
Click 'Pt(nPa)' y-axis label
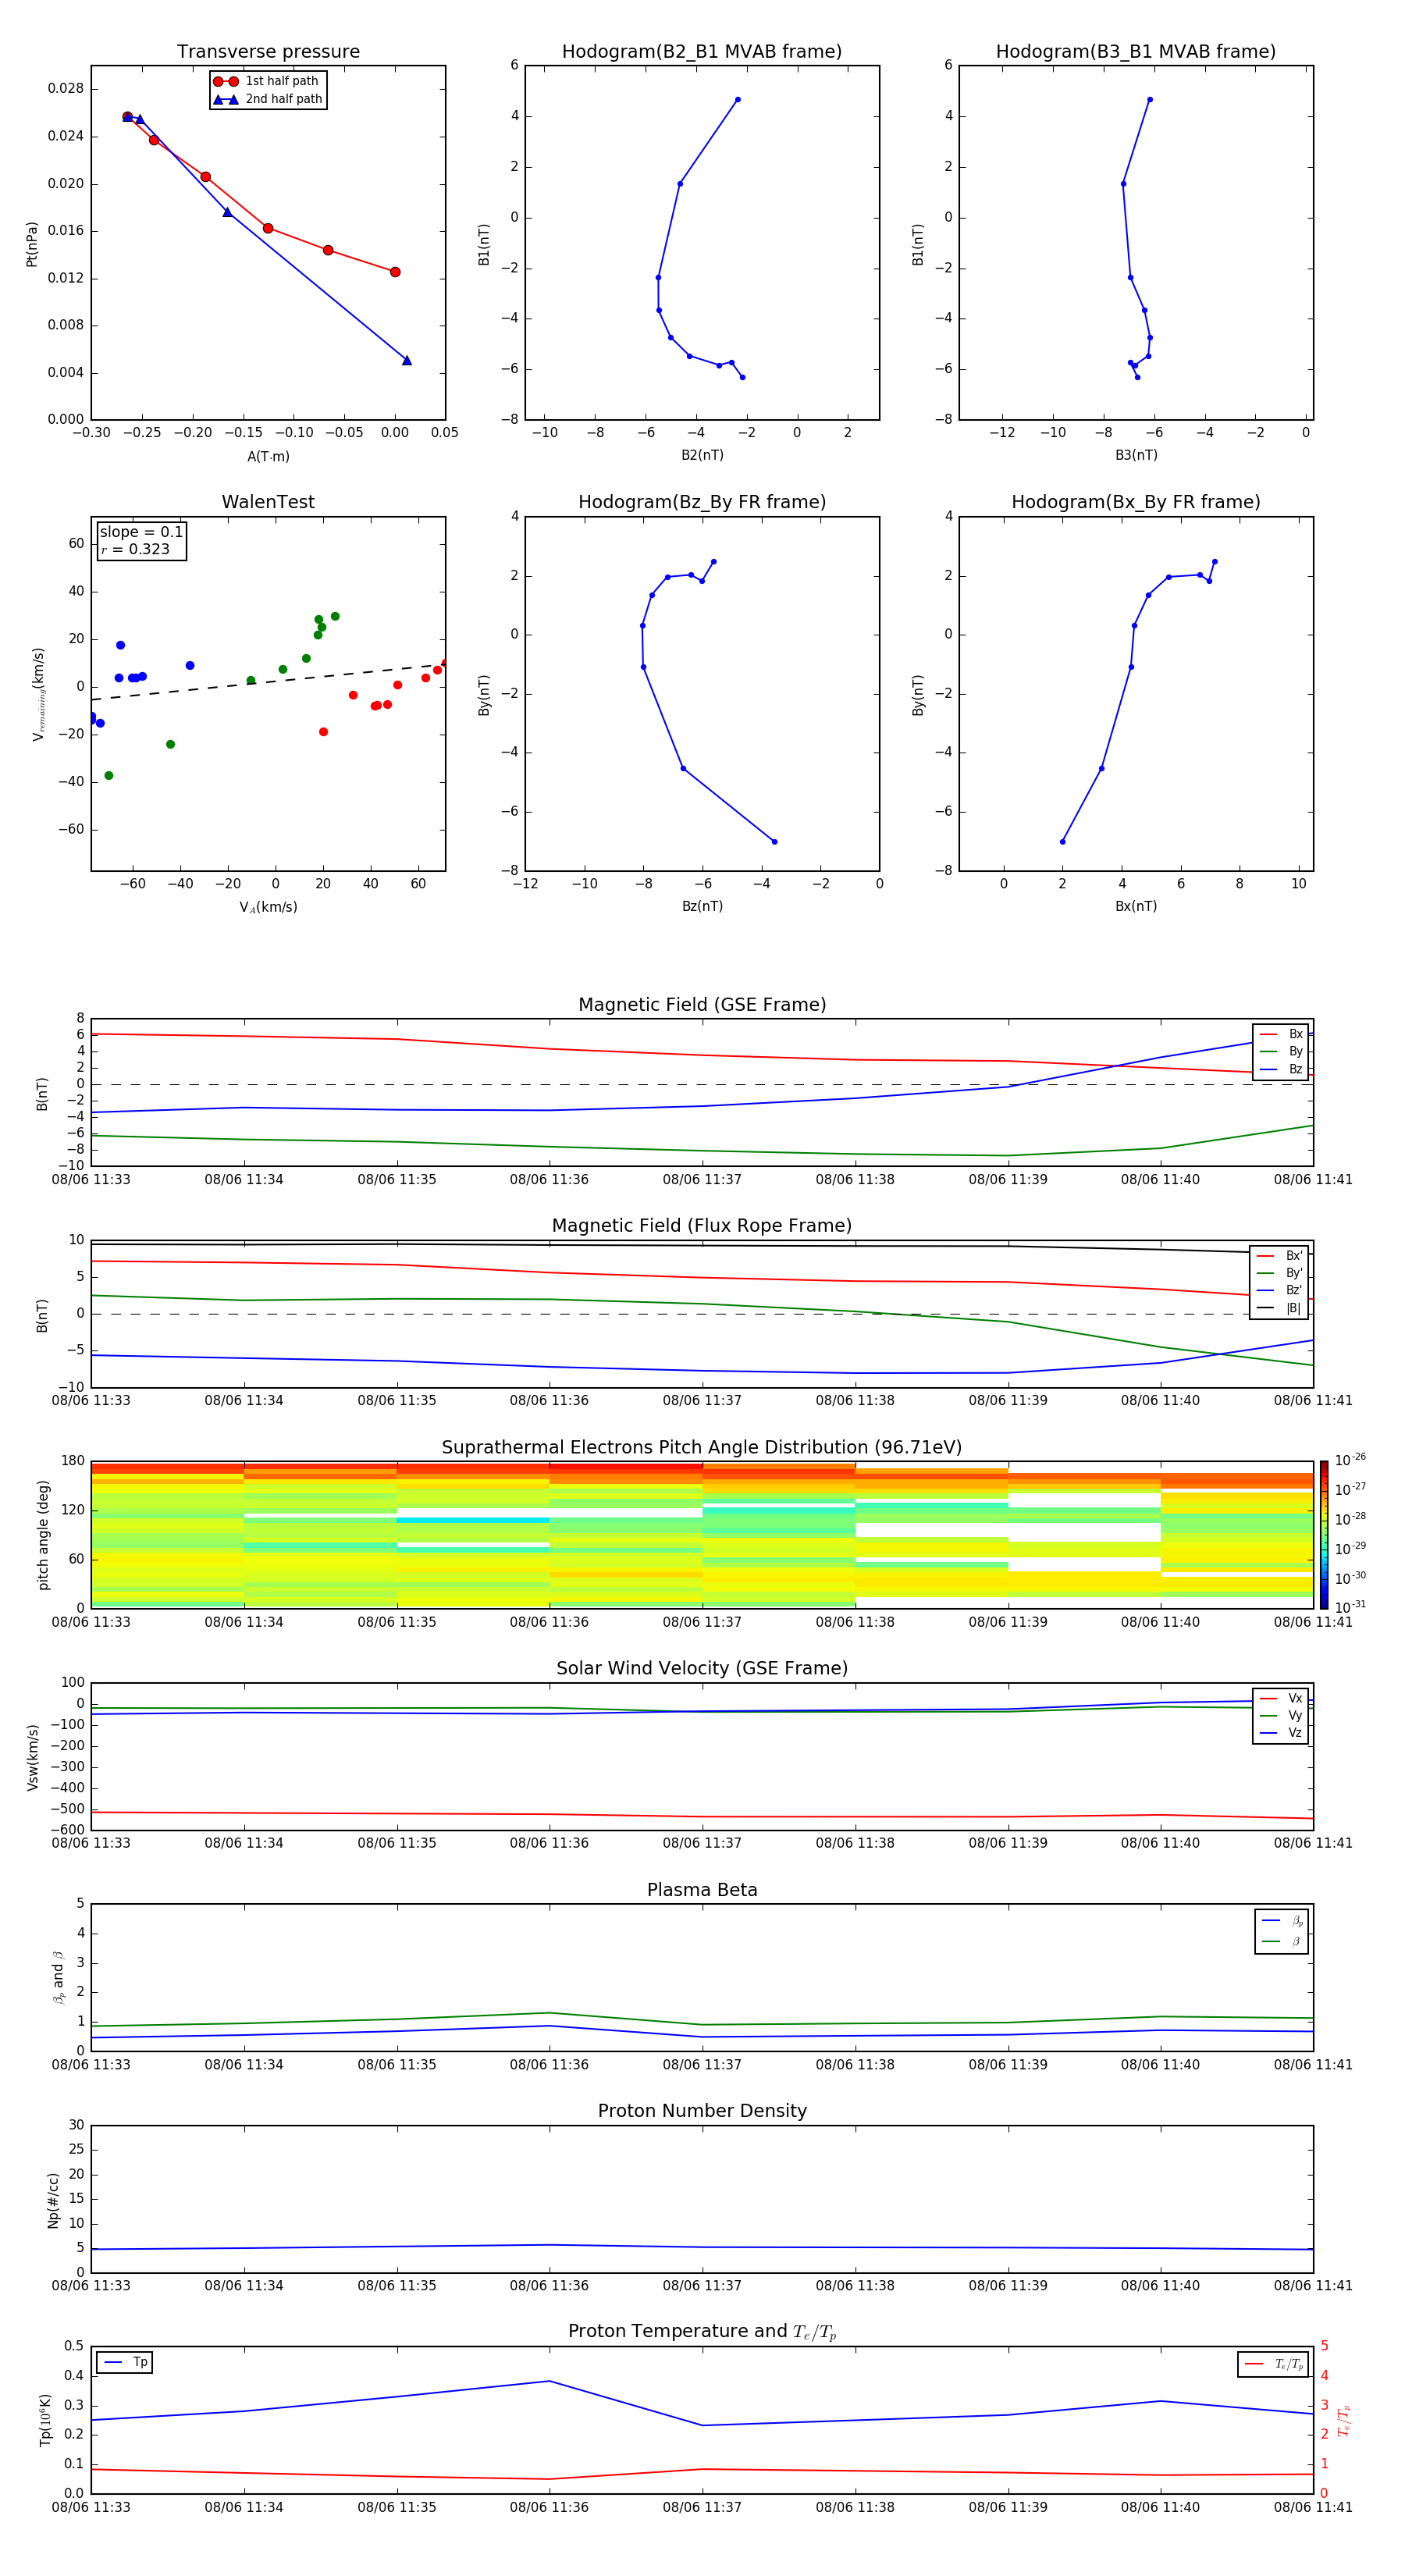coord(32,243)
